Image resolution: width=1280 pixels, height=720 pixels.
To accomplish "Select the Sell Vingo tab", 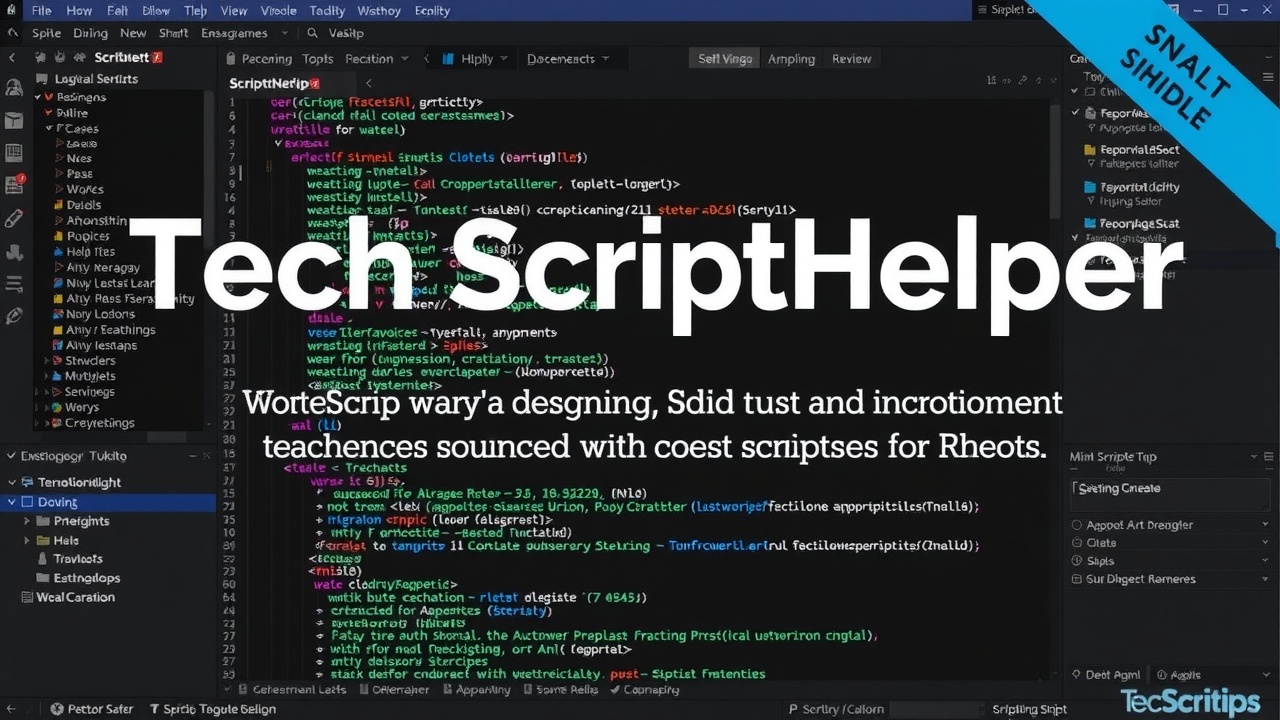I will [x=725, y=59].
